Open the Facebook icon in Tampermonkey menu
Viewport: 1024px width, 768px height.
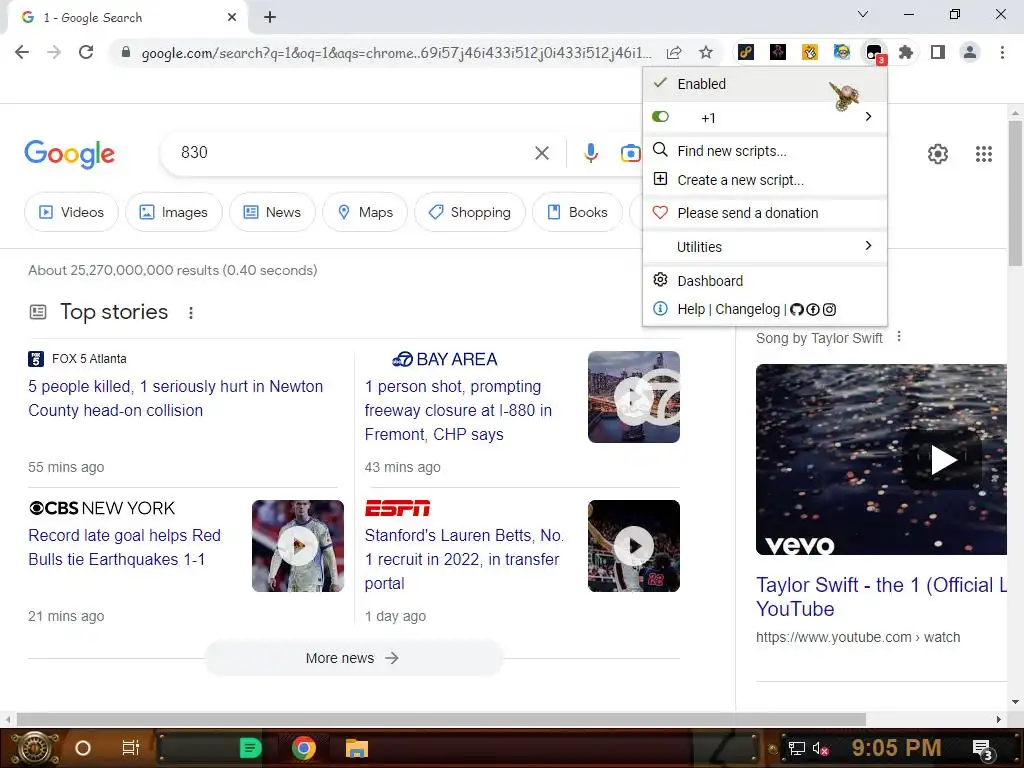pyautogui.click(x=813, y=310)
